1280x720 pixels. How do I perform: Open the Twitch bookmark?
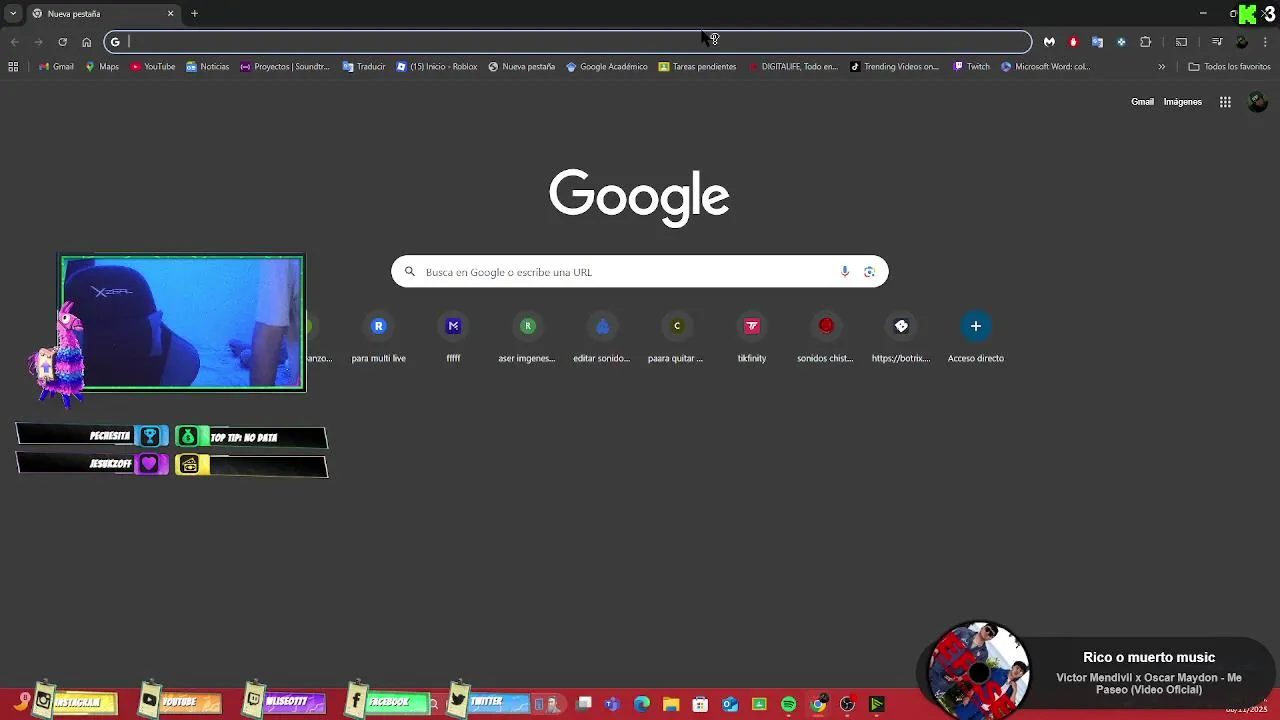(x=972, y=67)
